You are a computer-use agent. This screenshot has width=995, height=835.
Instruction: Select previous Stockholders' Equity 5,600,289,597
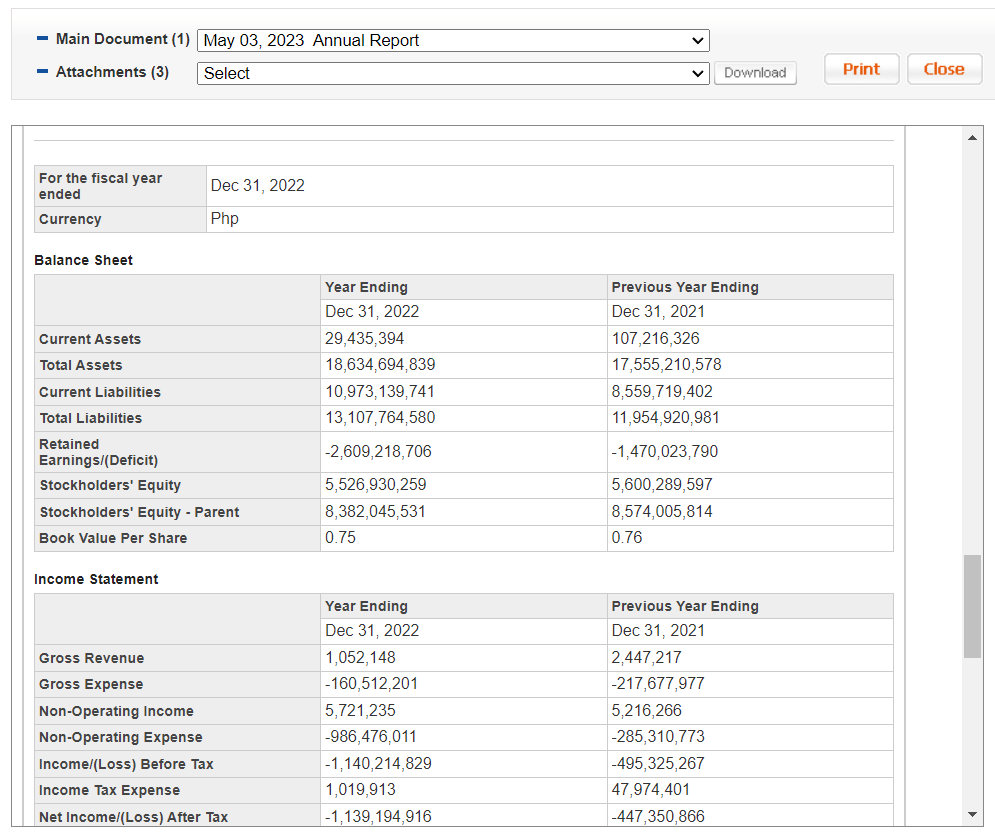662,485
